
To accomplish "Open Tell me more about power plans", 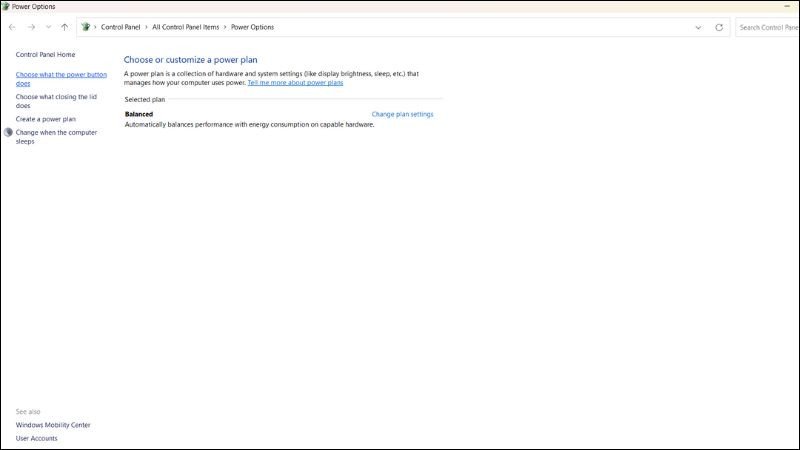I will (x=295, y=83).
